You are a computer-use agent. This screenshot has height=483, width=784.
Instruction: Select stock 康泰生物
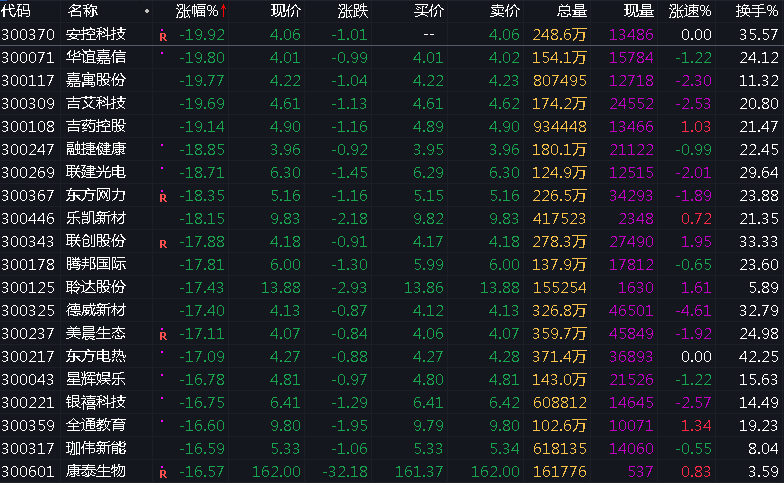click(96, 471)
